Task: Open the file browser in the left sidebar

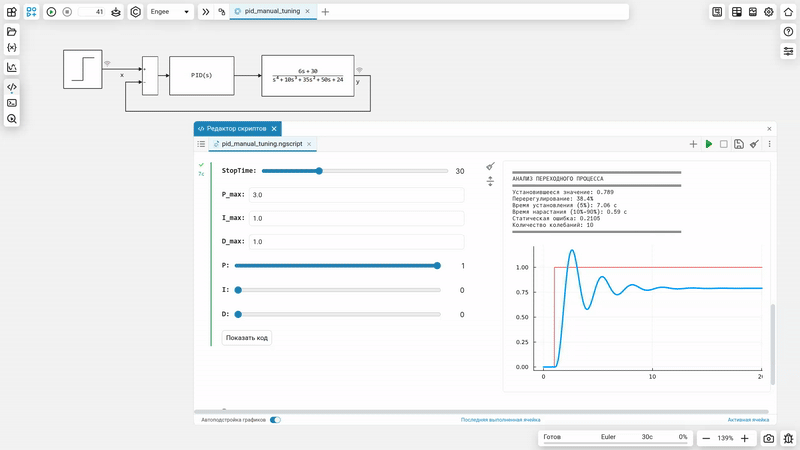Action: (x=12, y=31)
